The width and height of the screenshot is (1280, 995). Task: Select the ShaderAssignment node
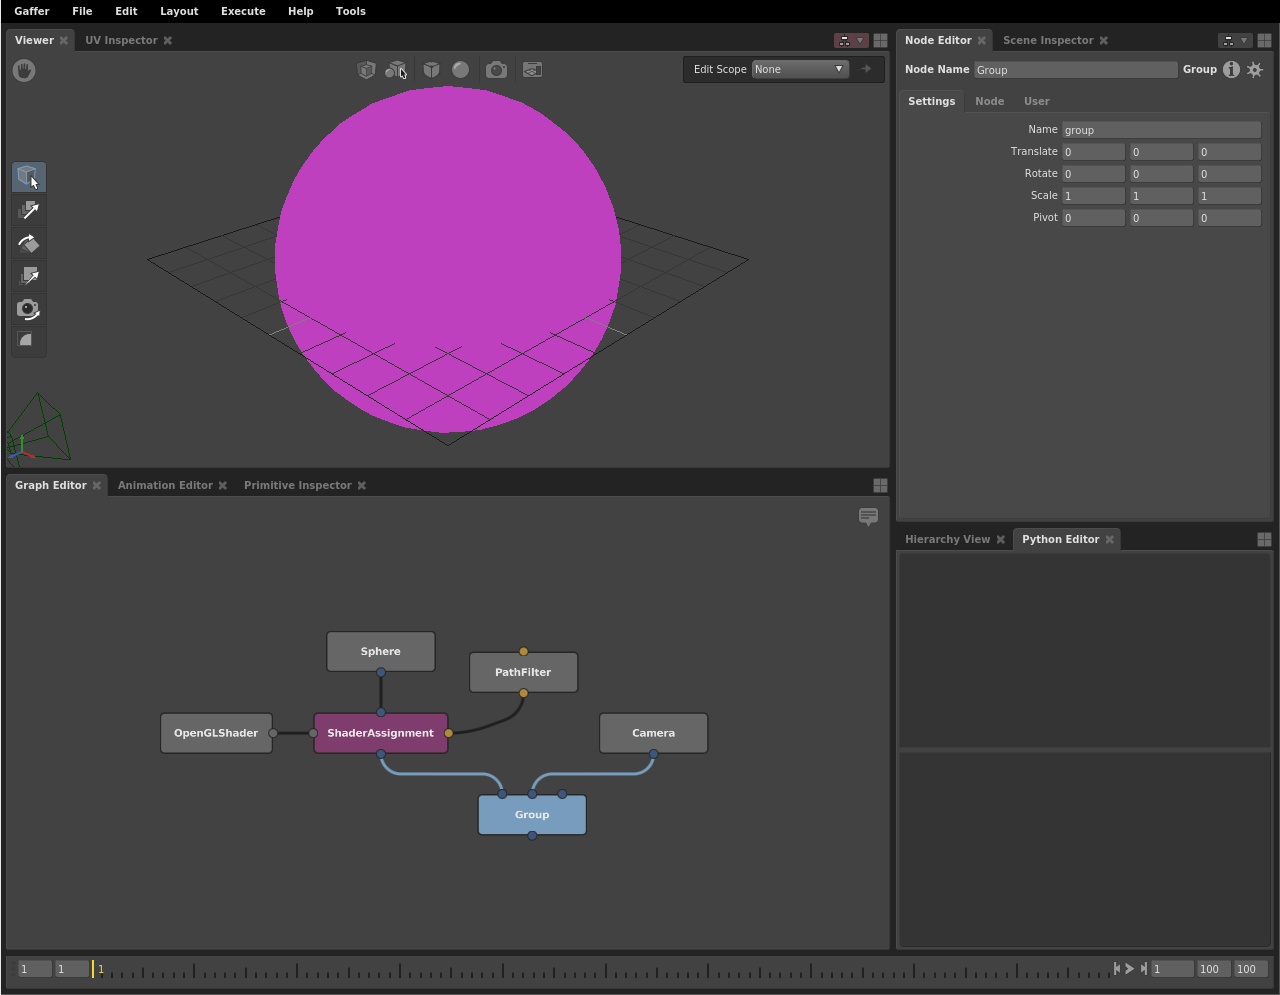pos(380,733)
